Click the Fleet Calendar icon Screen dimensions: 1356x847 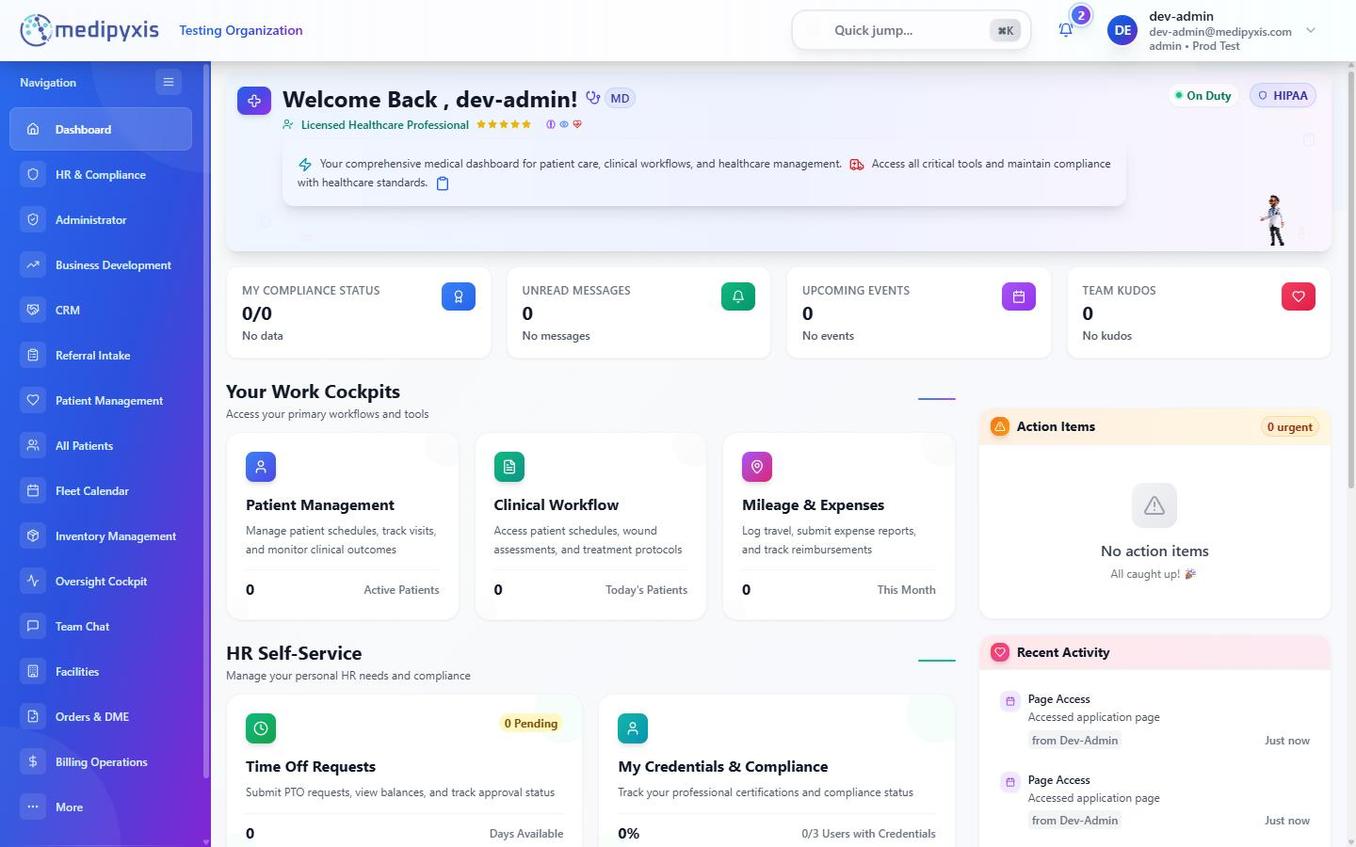33,490
